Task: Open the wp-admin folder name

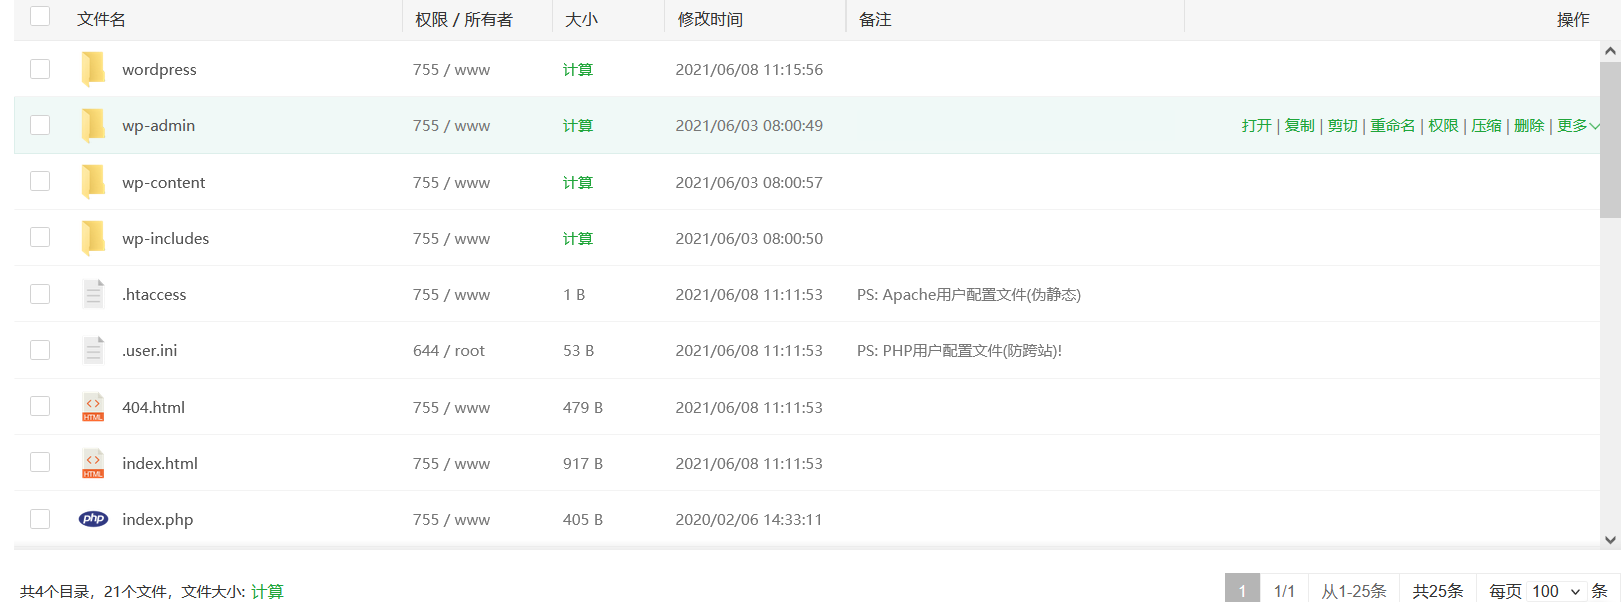Action: tap(158, 125)
